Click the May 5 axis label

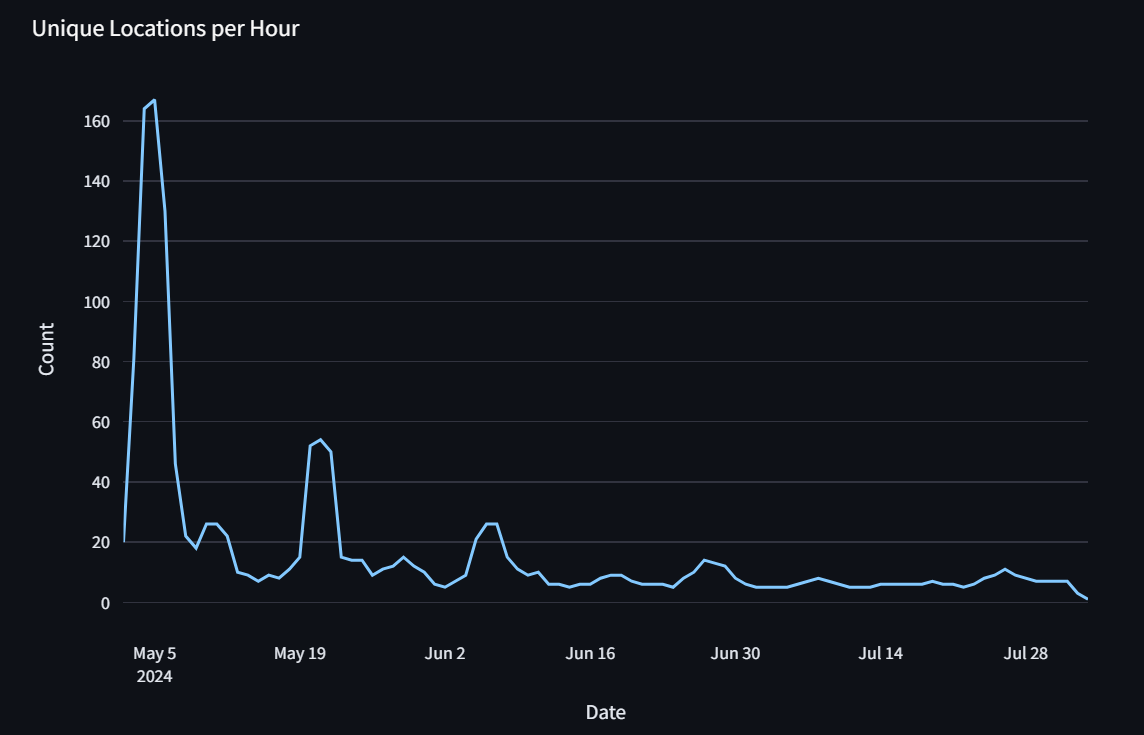tap(155, 652)
